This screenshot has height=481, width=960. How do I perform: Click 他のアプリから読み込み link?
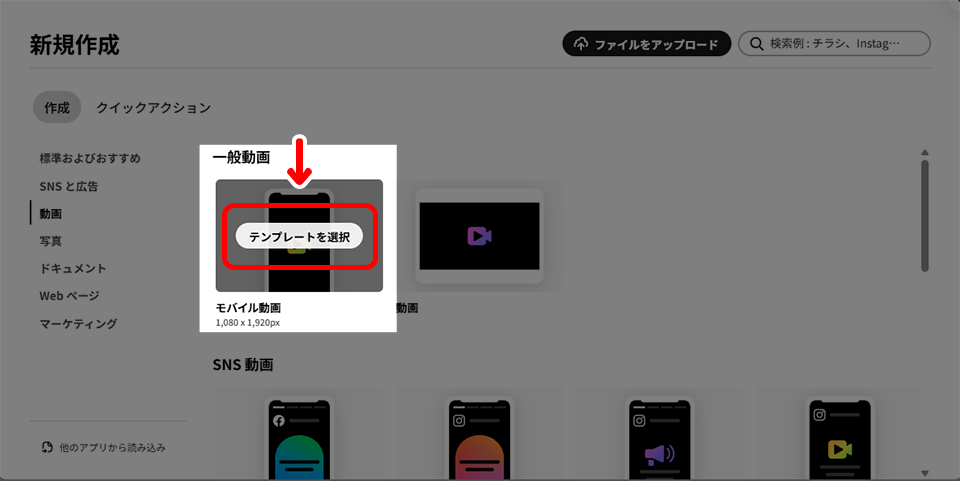tap(103, 447)
